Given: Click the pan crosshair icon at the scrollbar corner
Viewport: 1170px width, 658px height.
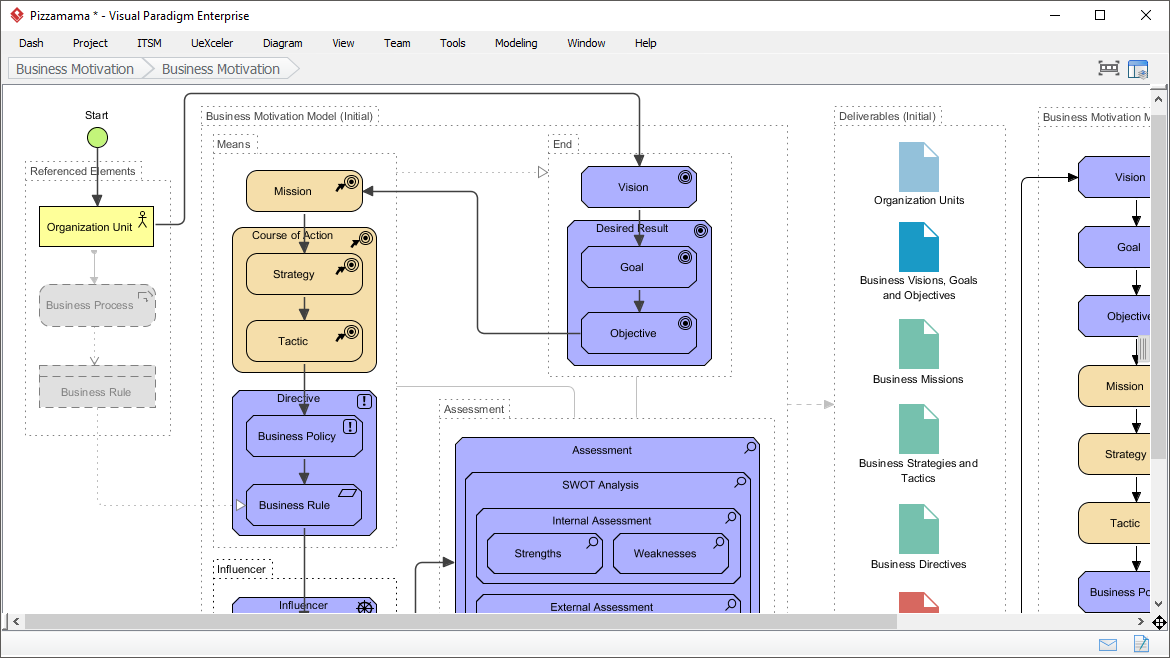Looking at the screenshot, I should (x=1159, y=622).
